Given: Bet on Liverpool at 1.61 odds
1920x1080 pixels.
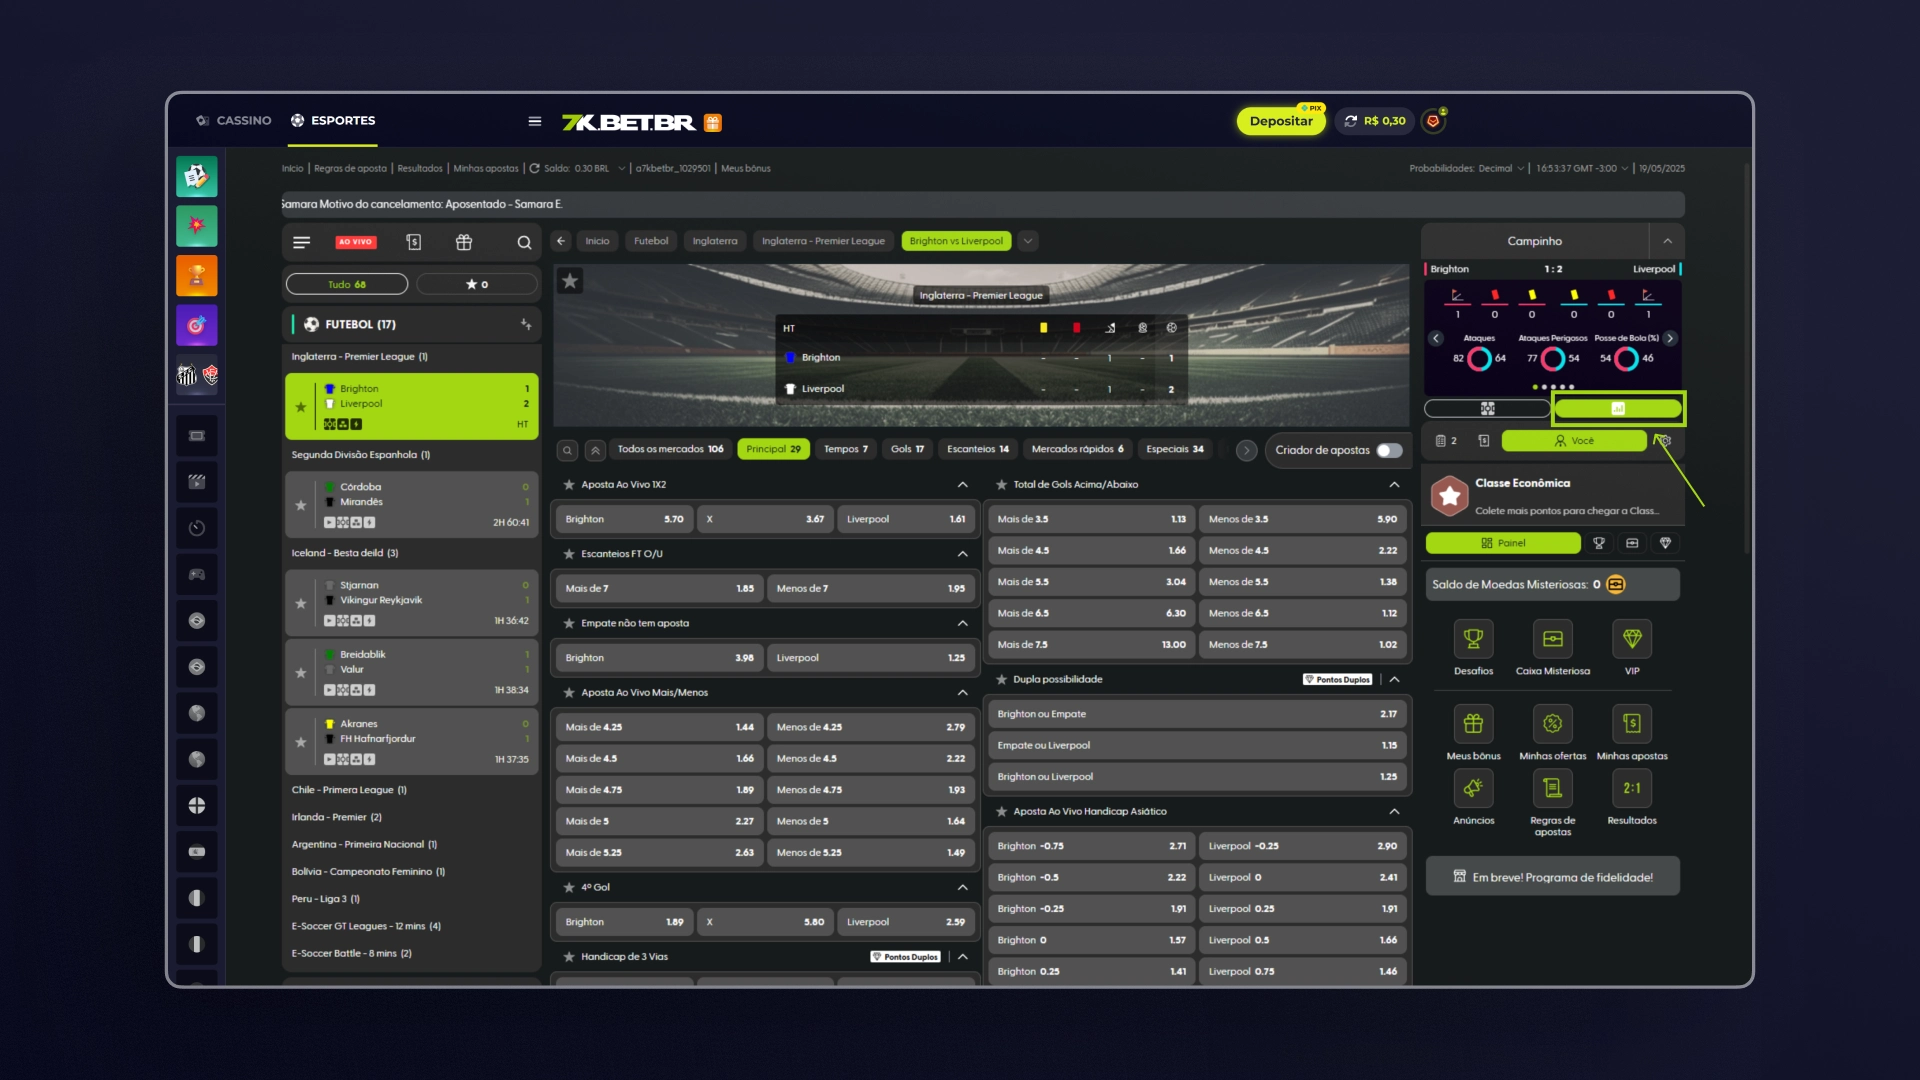Looking at the screenshot, I should click(x=905, y=520).
